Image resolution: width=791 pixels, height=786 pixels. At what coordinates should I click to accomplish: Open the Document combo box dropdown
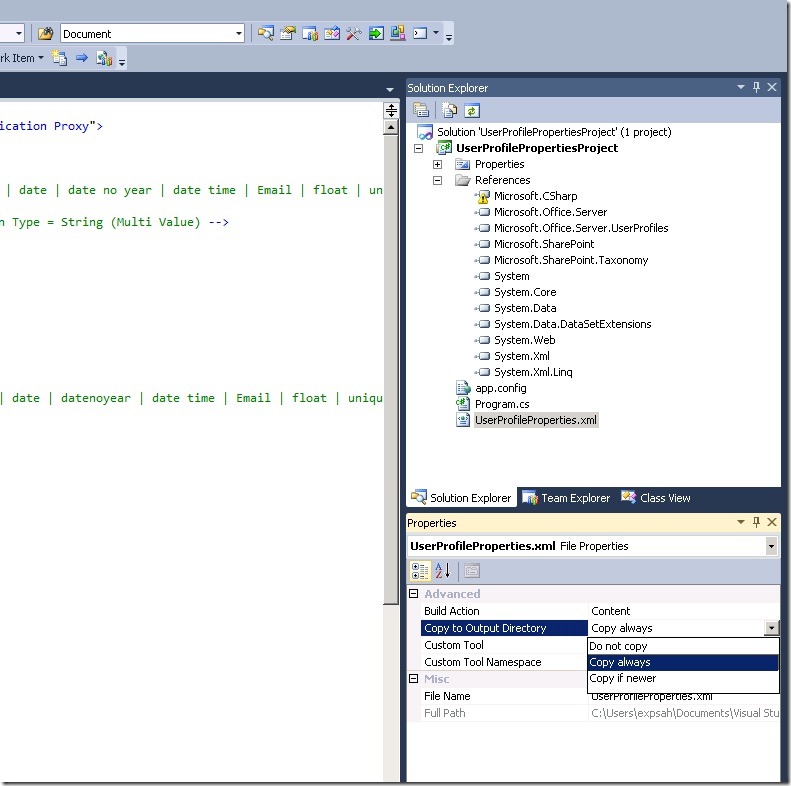click(x=238, y=34)
